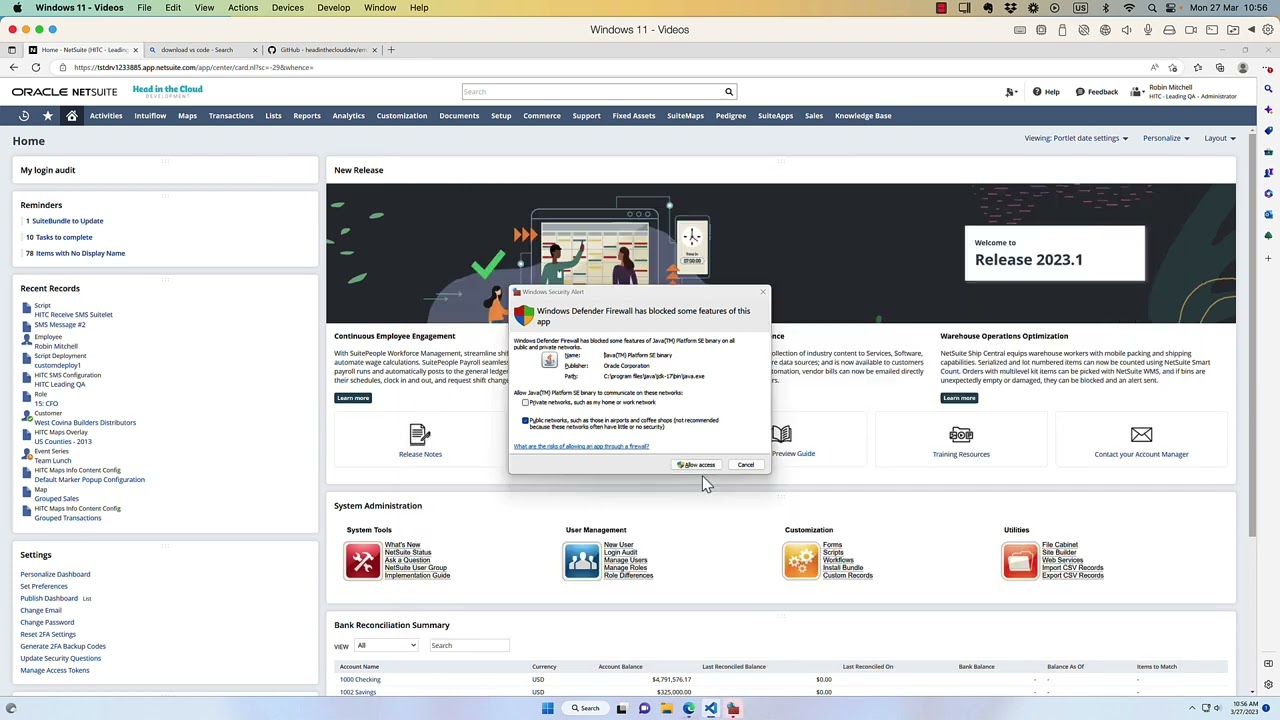Click the Contact your Account Manager envelope icon
Viewport: 1280px width, 720px height.
tap(1141, 435)
